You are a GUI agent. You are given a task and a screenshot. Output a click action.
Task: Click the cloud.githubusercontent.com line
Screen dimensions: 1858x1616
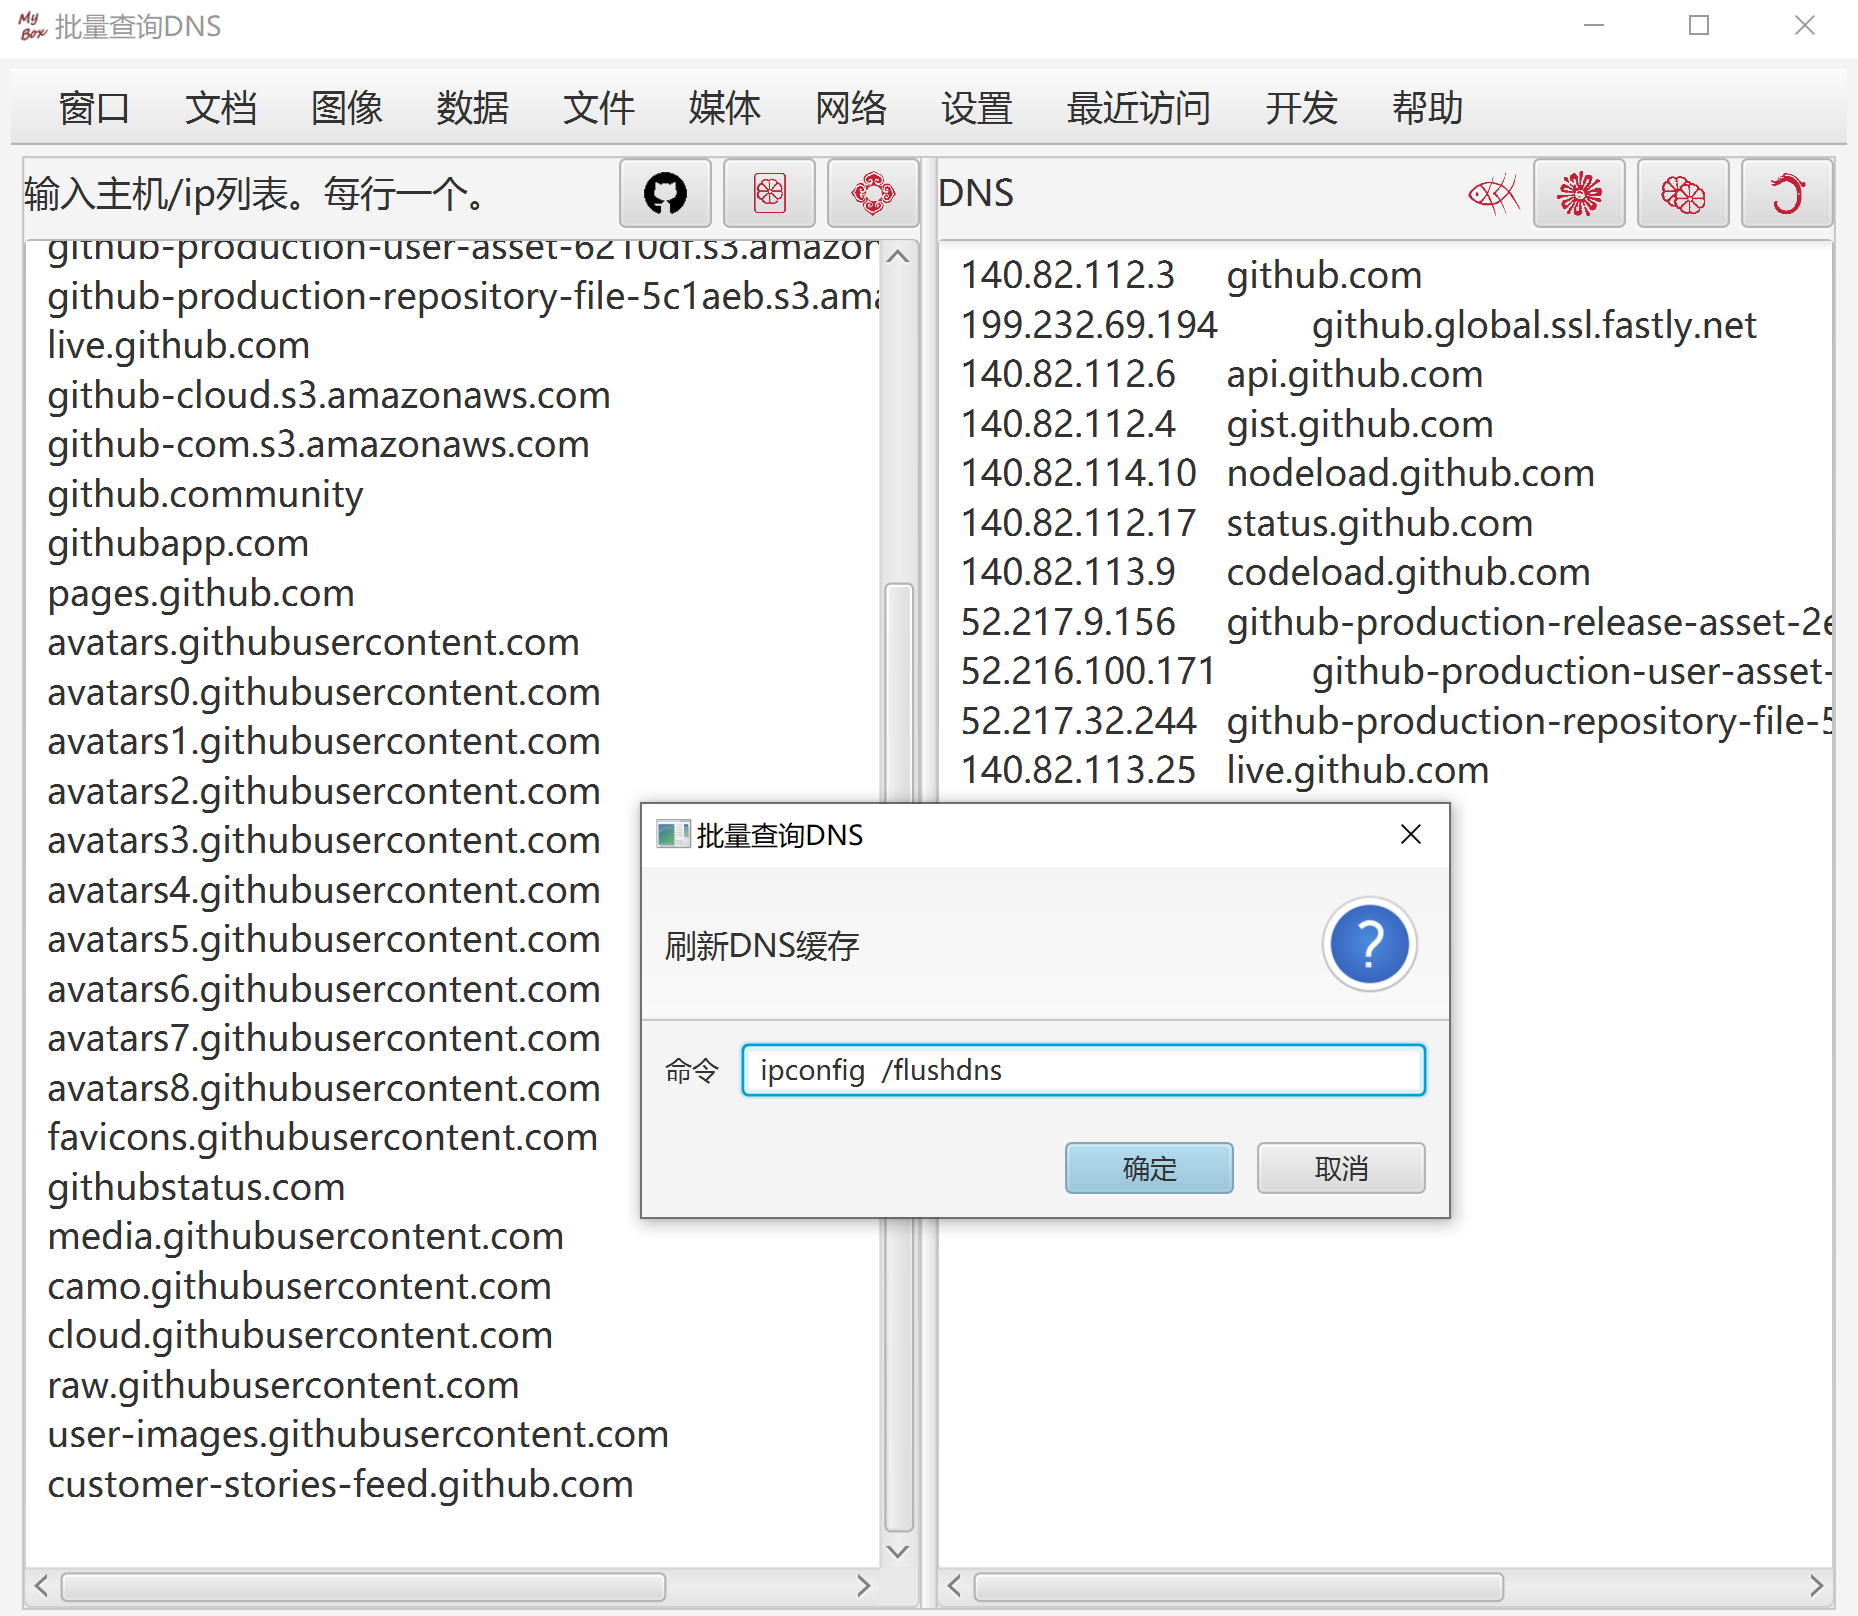coord(300,1335)
